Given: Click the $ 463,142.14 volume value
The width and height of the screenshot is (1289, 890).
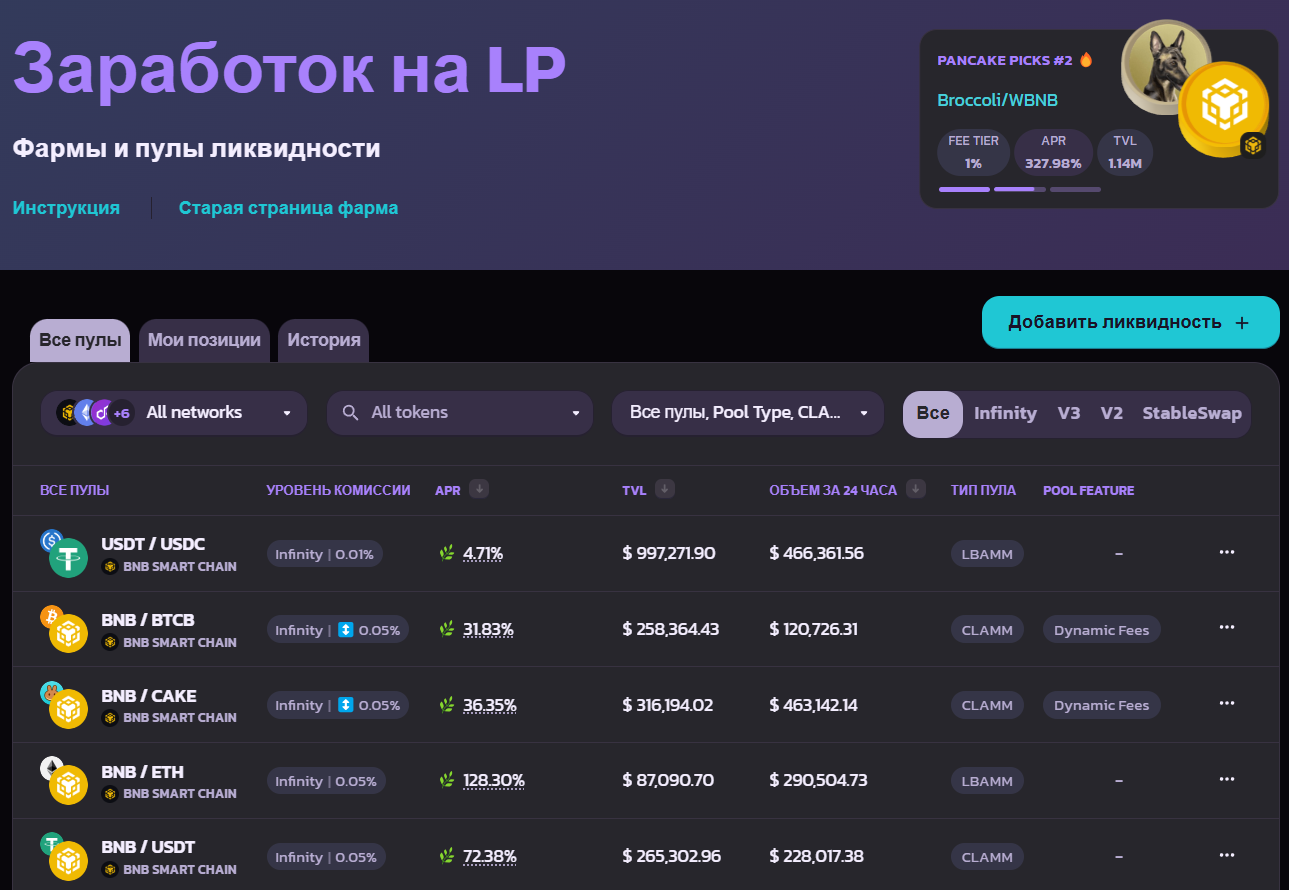Looking at the screenshot, I should 814,705.
